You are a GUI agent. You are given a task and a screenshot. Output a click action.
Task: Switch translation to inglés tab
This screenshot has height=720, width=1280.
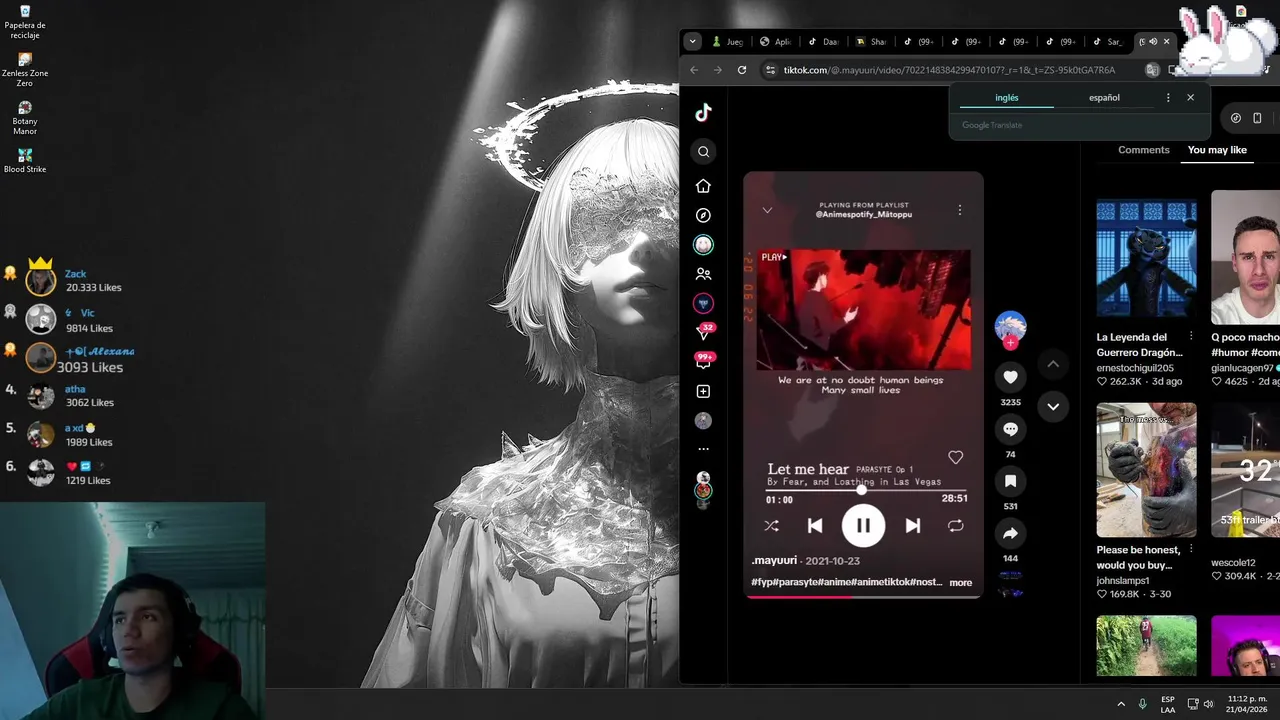[x=1007, y=98]
